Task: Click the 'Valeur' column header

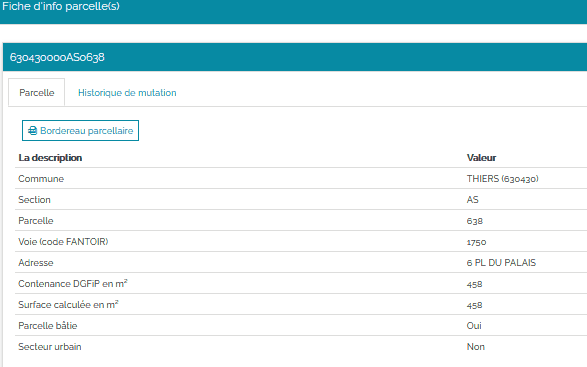Action: (x=481, y=158)
